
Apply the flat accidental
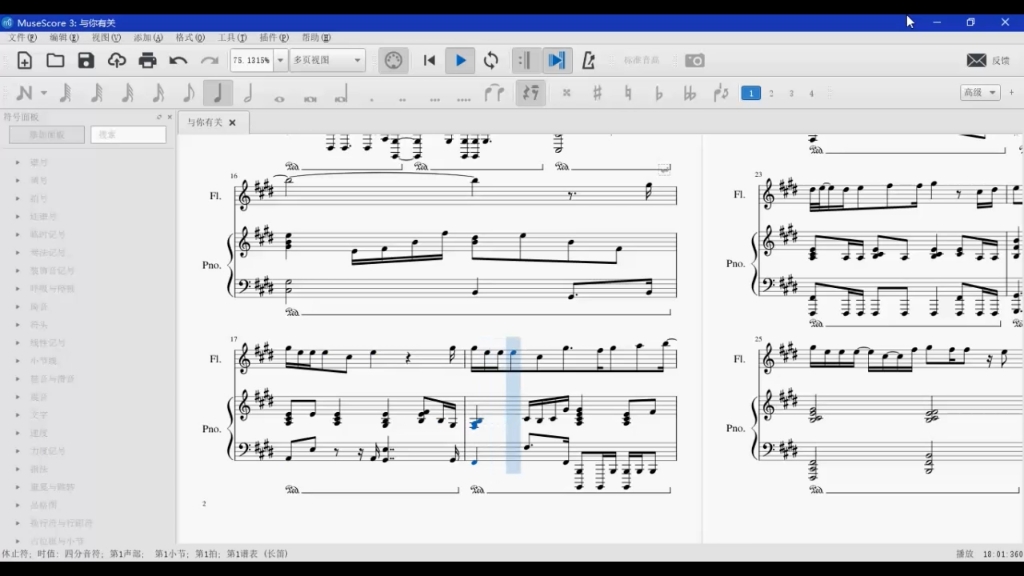[658, 93]
